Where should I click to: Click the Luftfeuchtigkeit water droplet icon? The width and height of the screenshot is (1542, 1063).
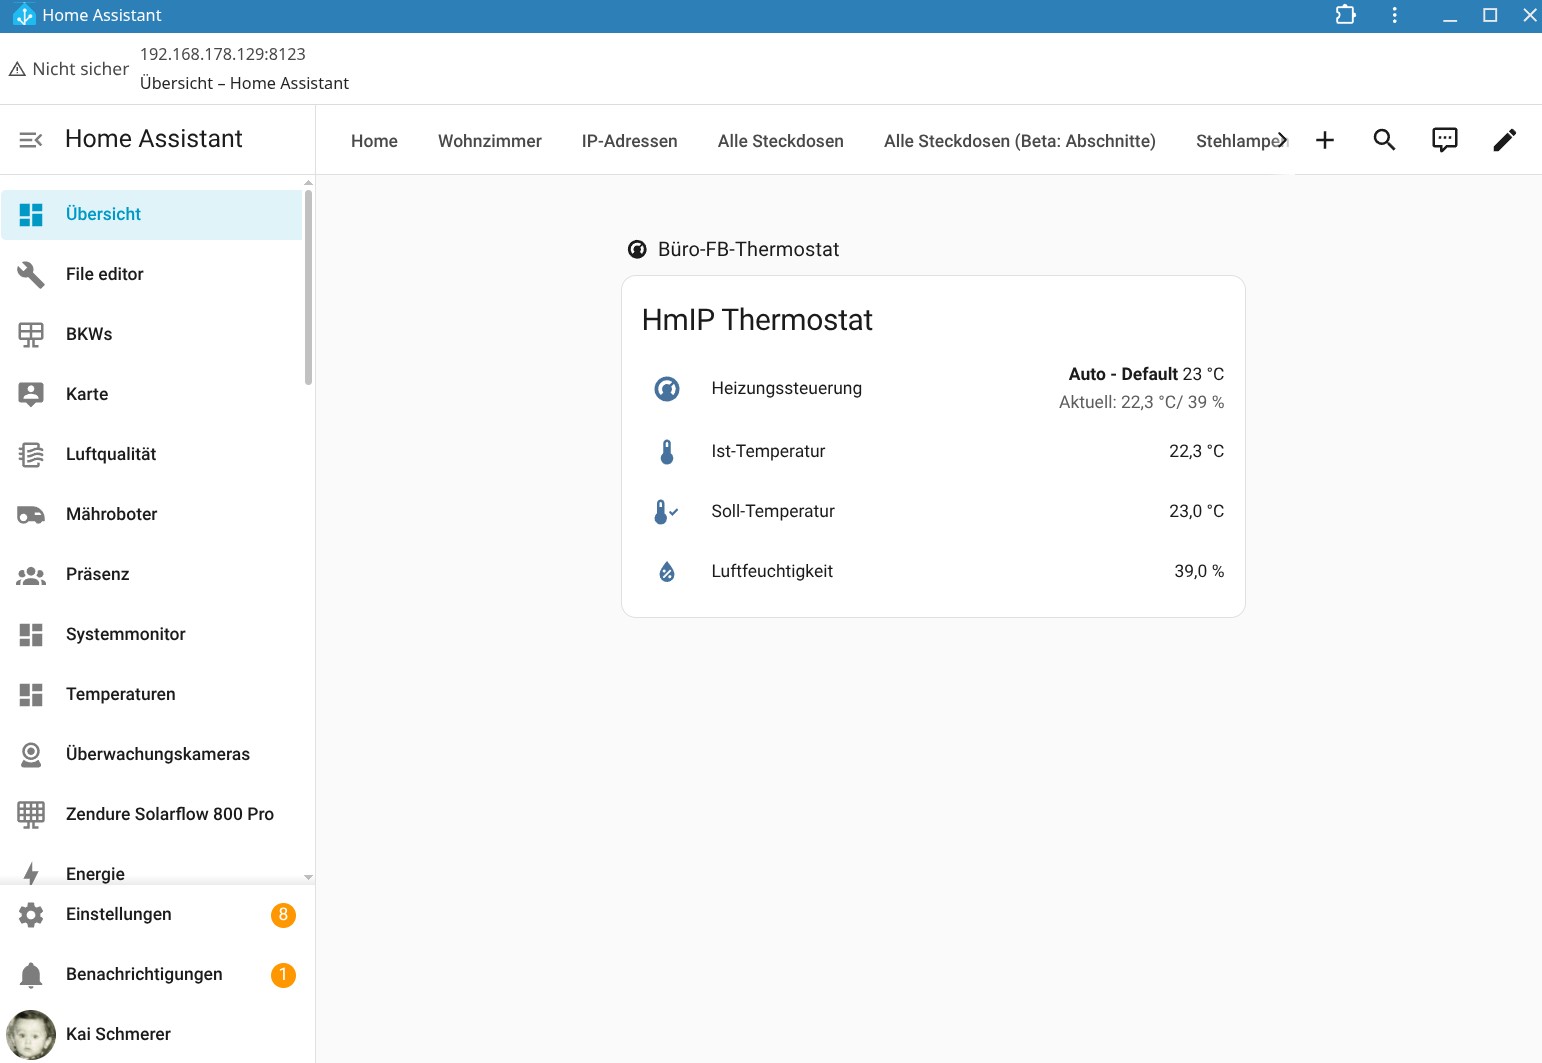[667, 572]
